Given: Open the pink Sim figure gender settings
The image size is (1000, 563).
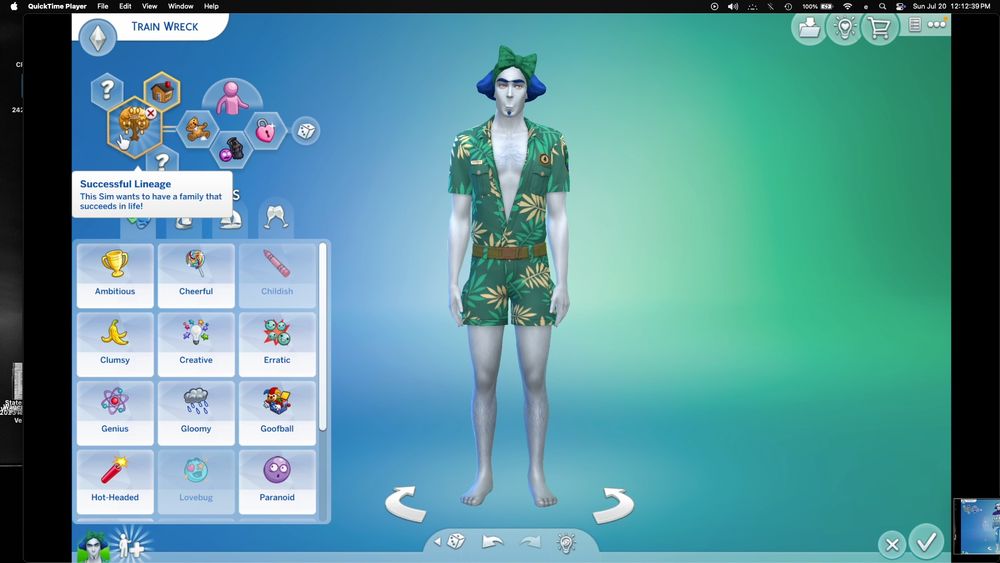Looking at the screenshot, I should pos(232,98).
